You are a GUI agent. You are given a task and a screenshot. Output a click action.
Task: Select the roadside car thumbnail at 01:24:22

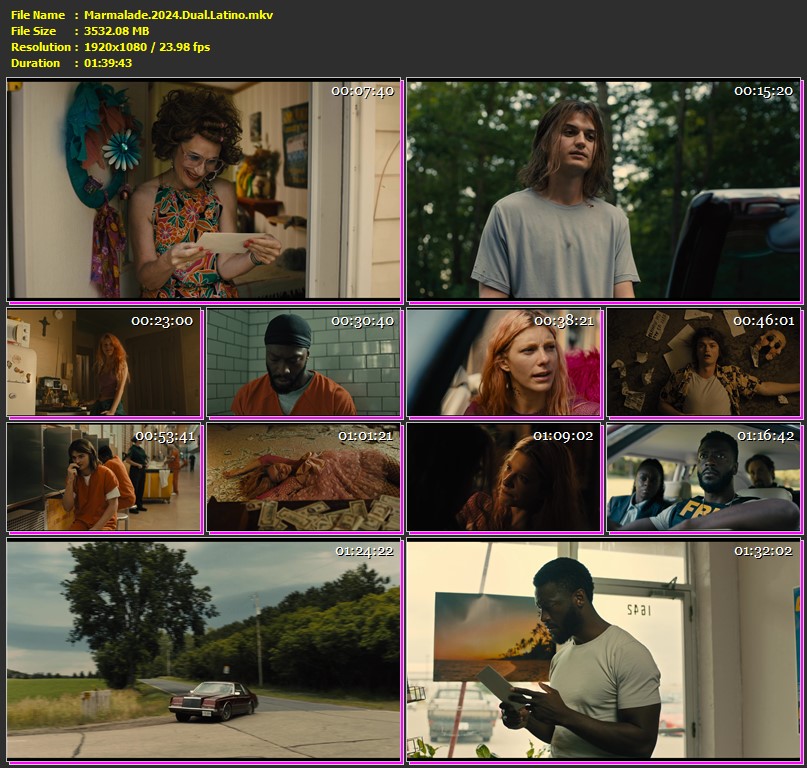[x=204, y=650]
